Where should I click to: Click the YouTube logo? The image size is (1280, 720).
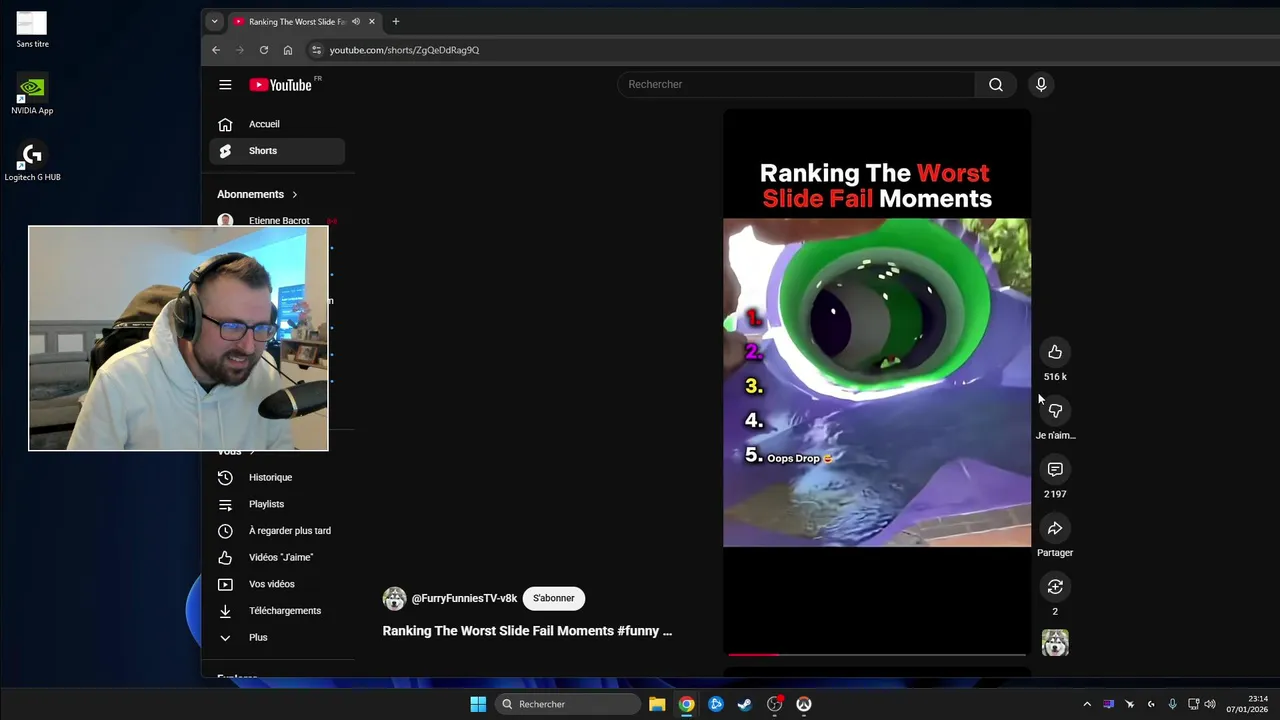click(281, 85)
